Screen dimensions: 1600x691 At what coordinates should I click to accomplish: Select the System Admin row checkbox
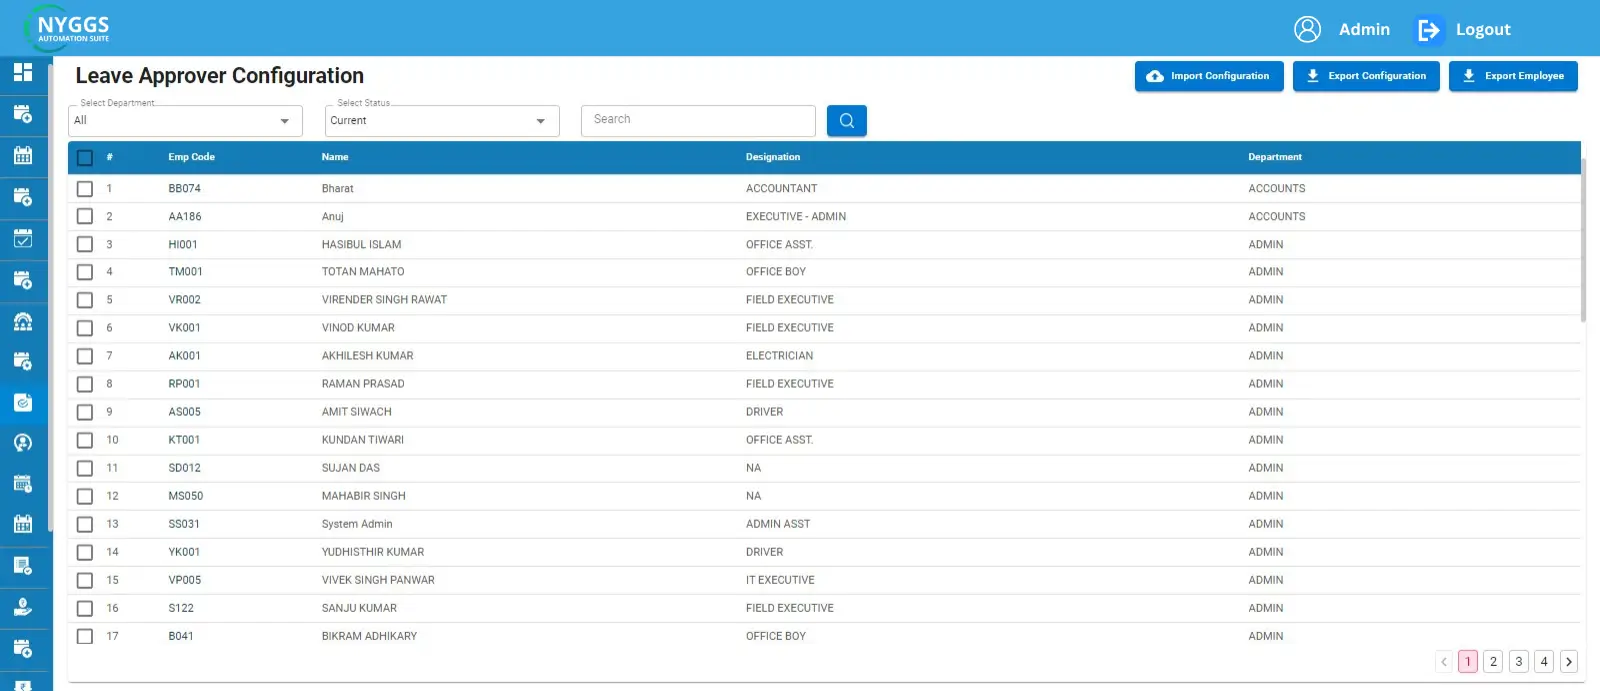pos(85,524)
